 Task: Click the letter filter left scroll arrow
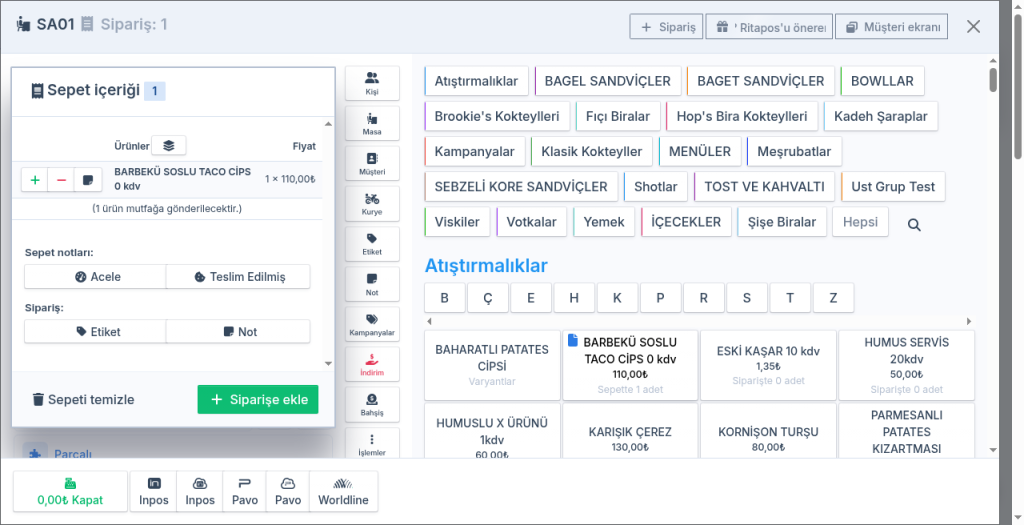coord(429,321)
